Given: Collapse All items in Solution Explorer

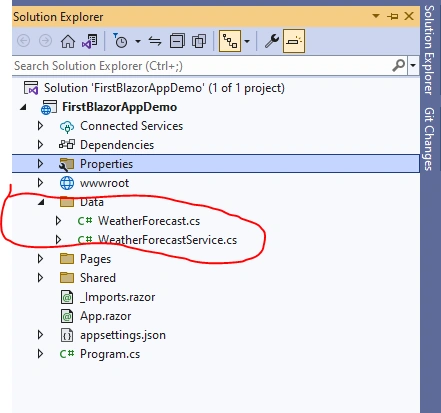Looking at the screenshot, I should click(x=177, y=41).
